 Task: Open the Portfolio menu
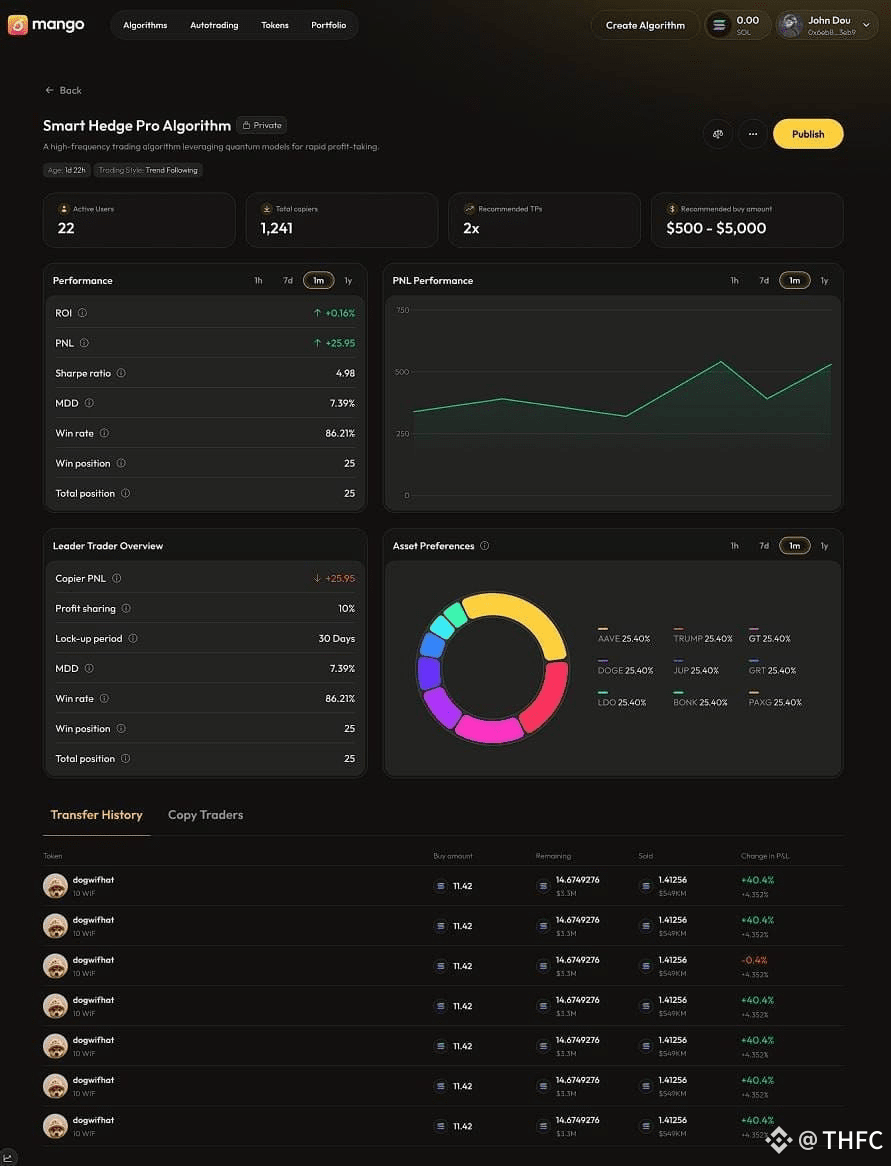329,25
